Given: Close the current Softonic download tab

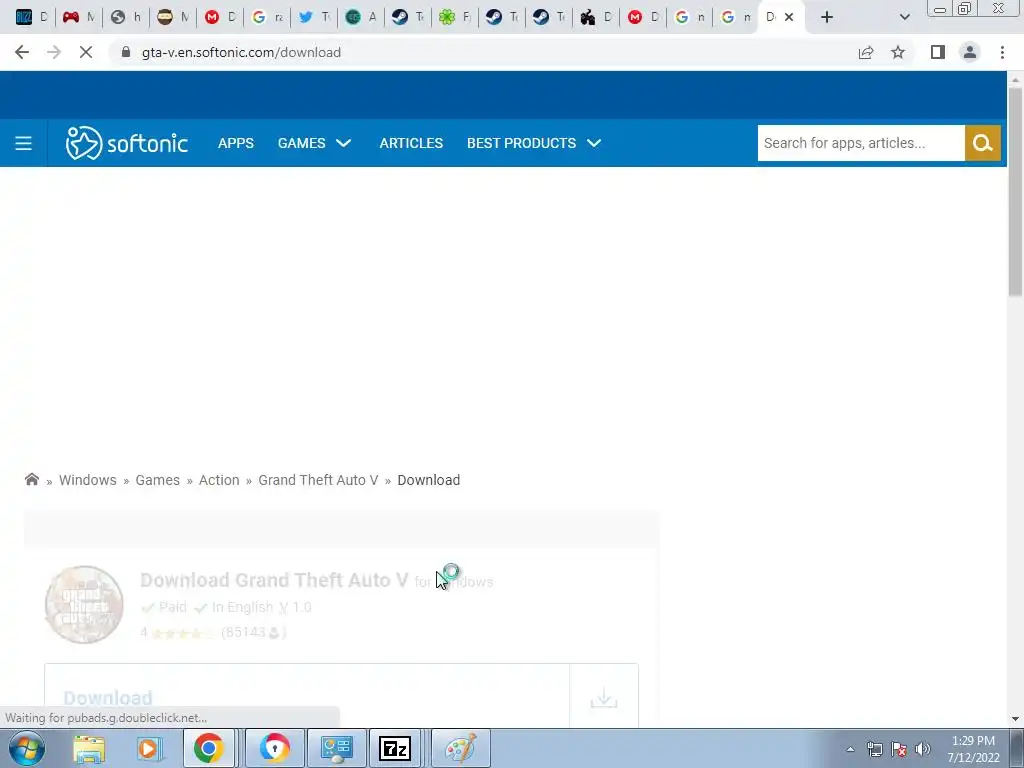Looking at the screenshot, I should point(789,17).
